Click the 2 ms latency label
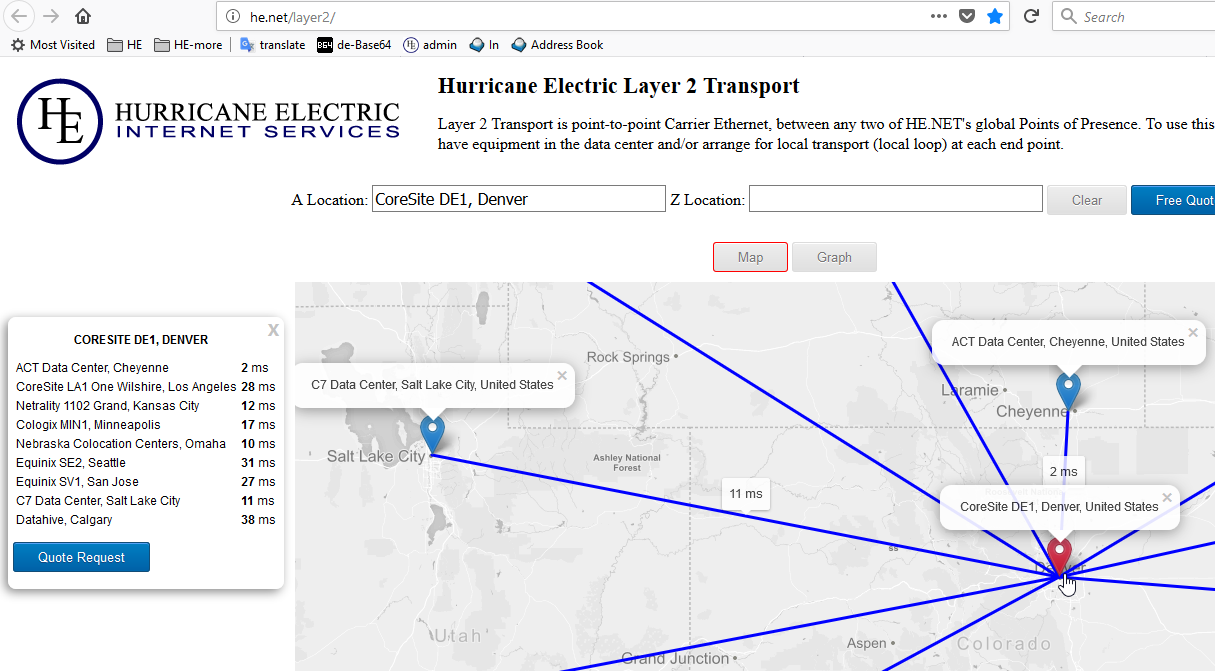Screen dimensions: 1215x671 click(x=1063, y=471)
